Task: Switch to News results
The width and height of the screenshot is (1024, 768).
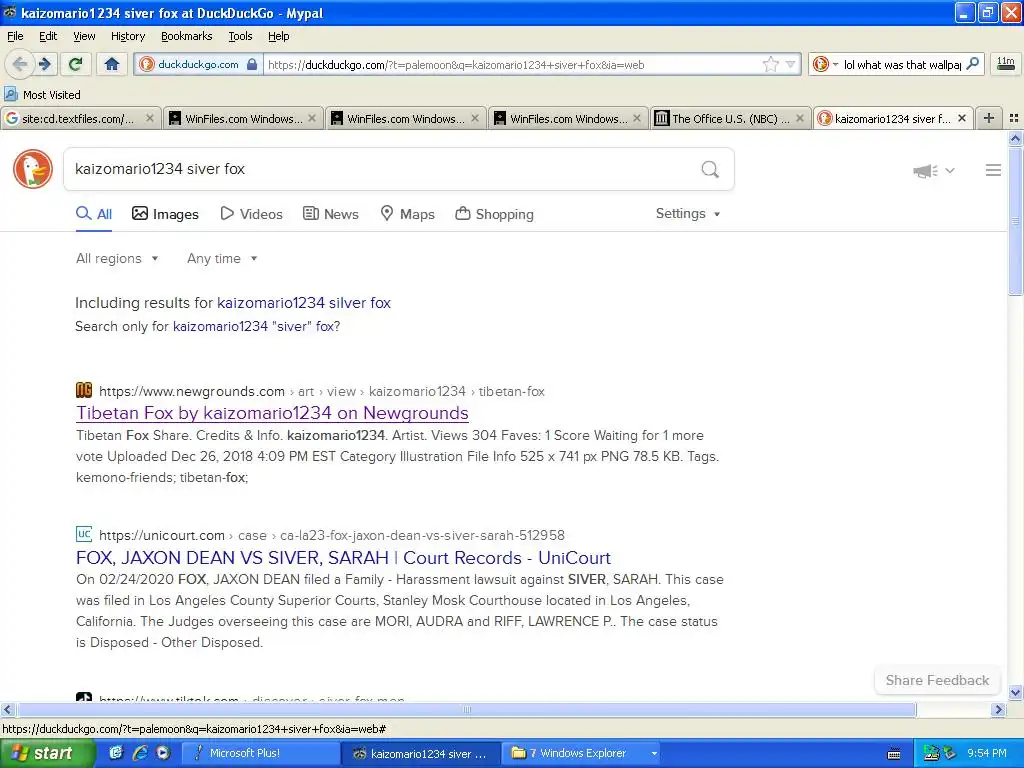Action: point(330,214)
